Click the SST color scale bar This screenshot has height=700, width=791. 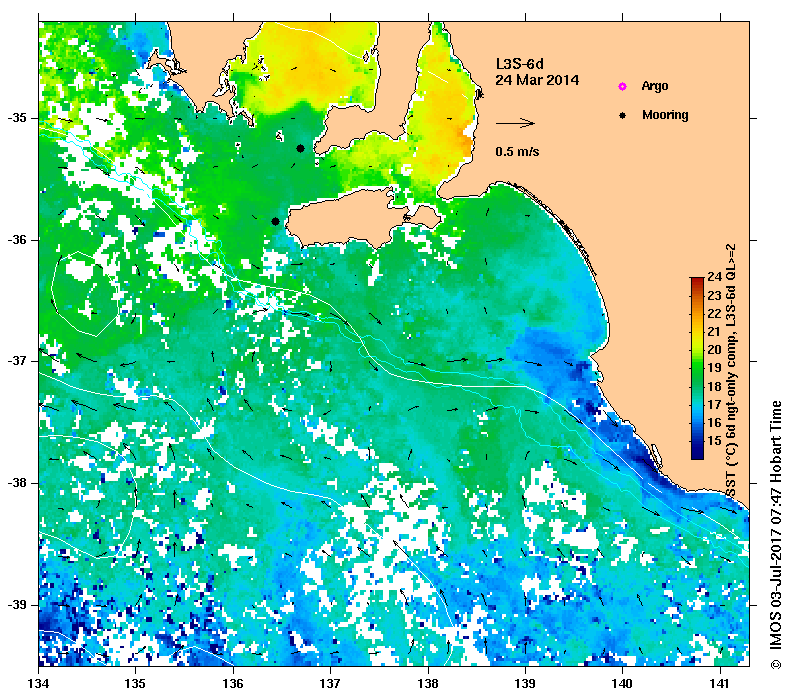(697, 368)
